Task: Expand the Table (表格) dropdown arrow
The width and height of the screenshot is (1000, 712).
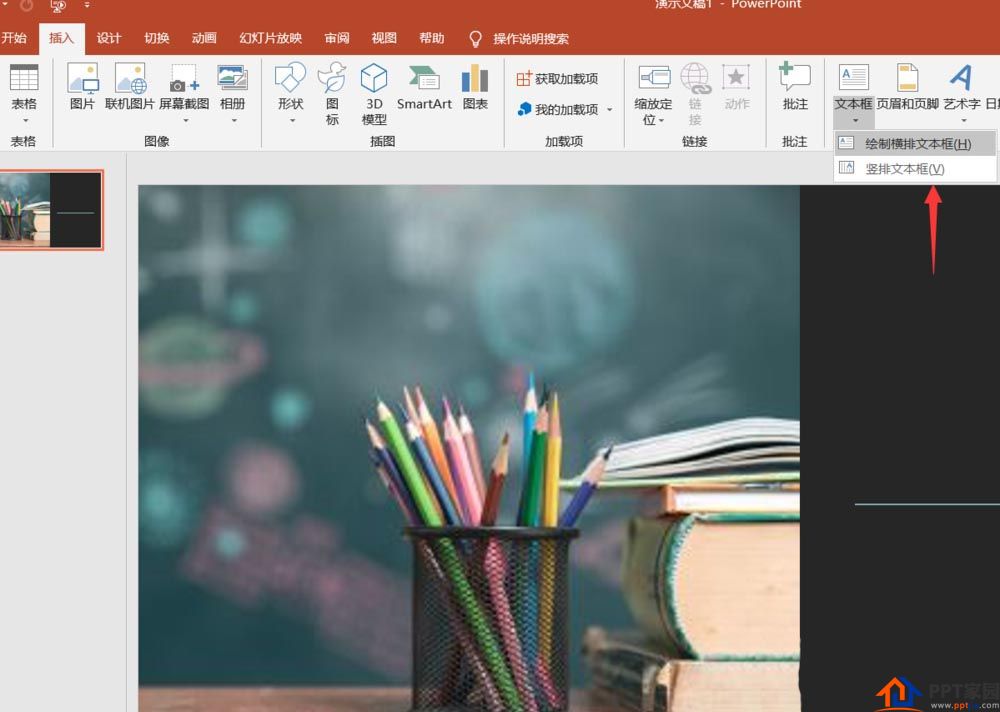Action: click(25, 120)
